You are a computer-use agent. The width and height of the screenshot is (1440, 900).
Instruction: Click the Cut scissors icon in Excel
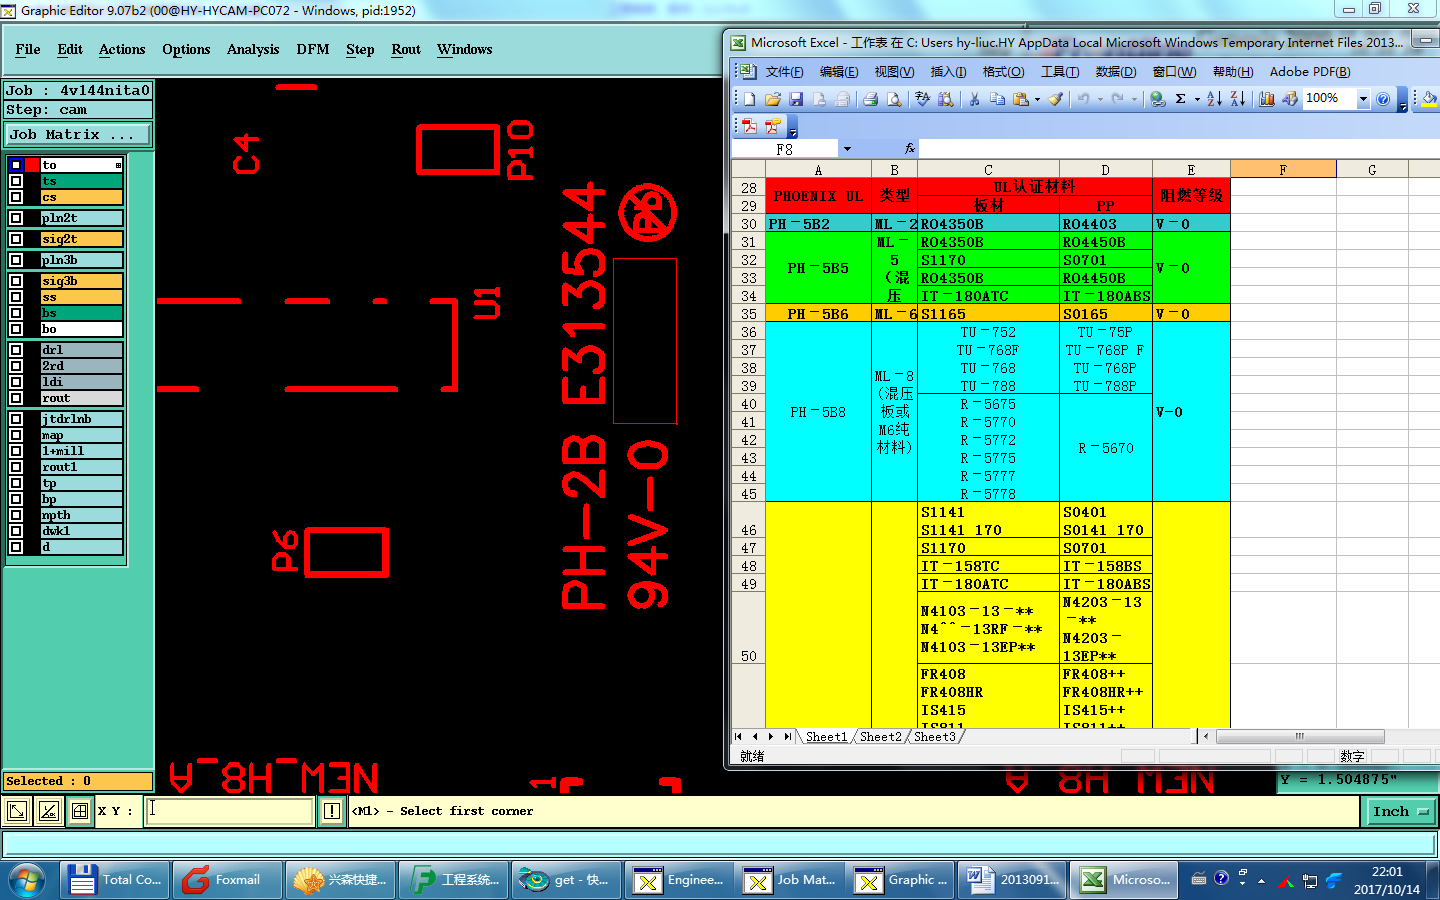pyautogui.click(x=974, y=99)
